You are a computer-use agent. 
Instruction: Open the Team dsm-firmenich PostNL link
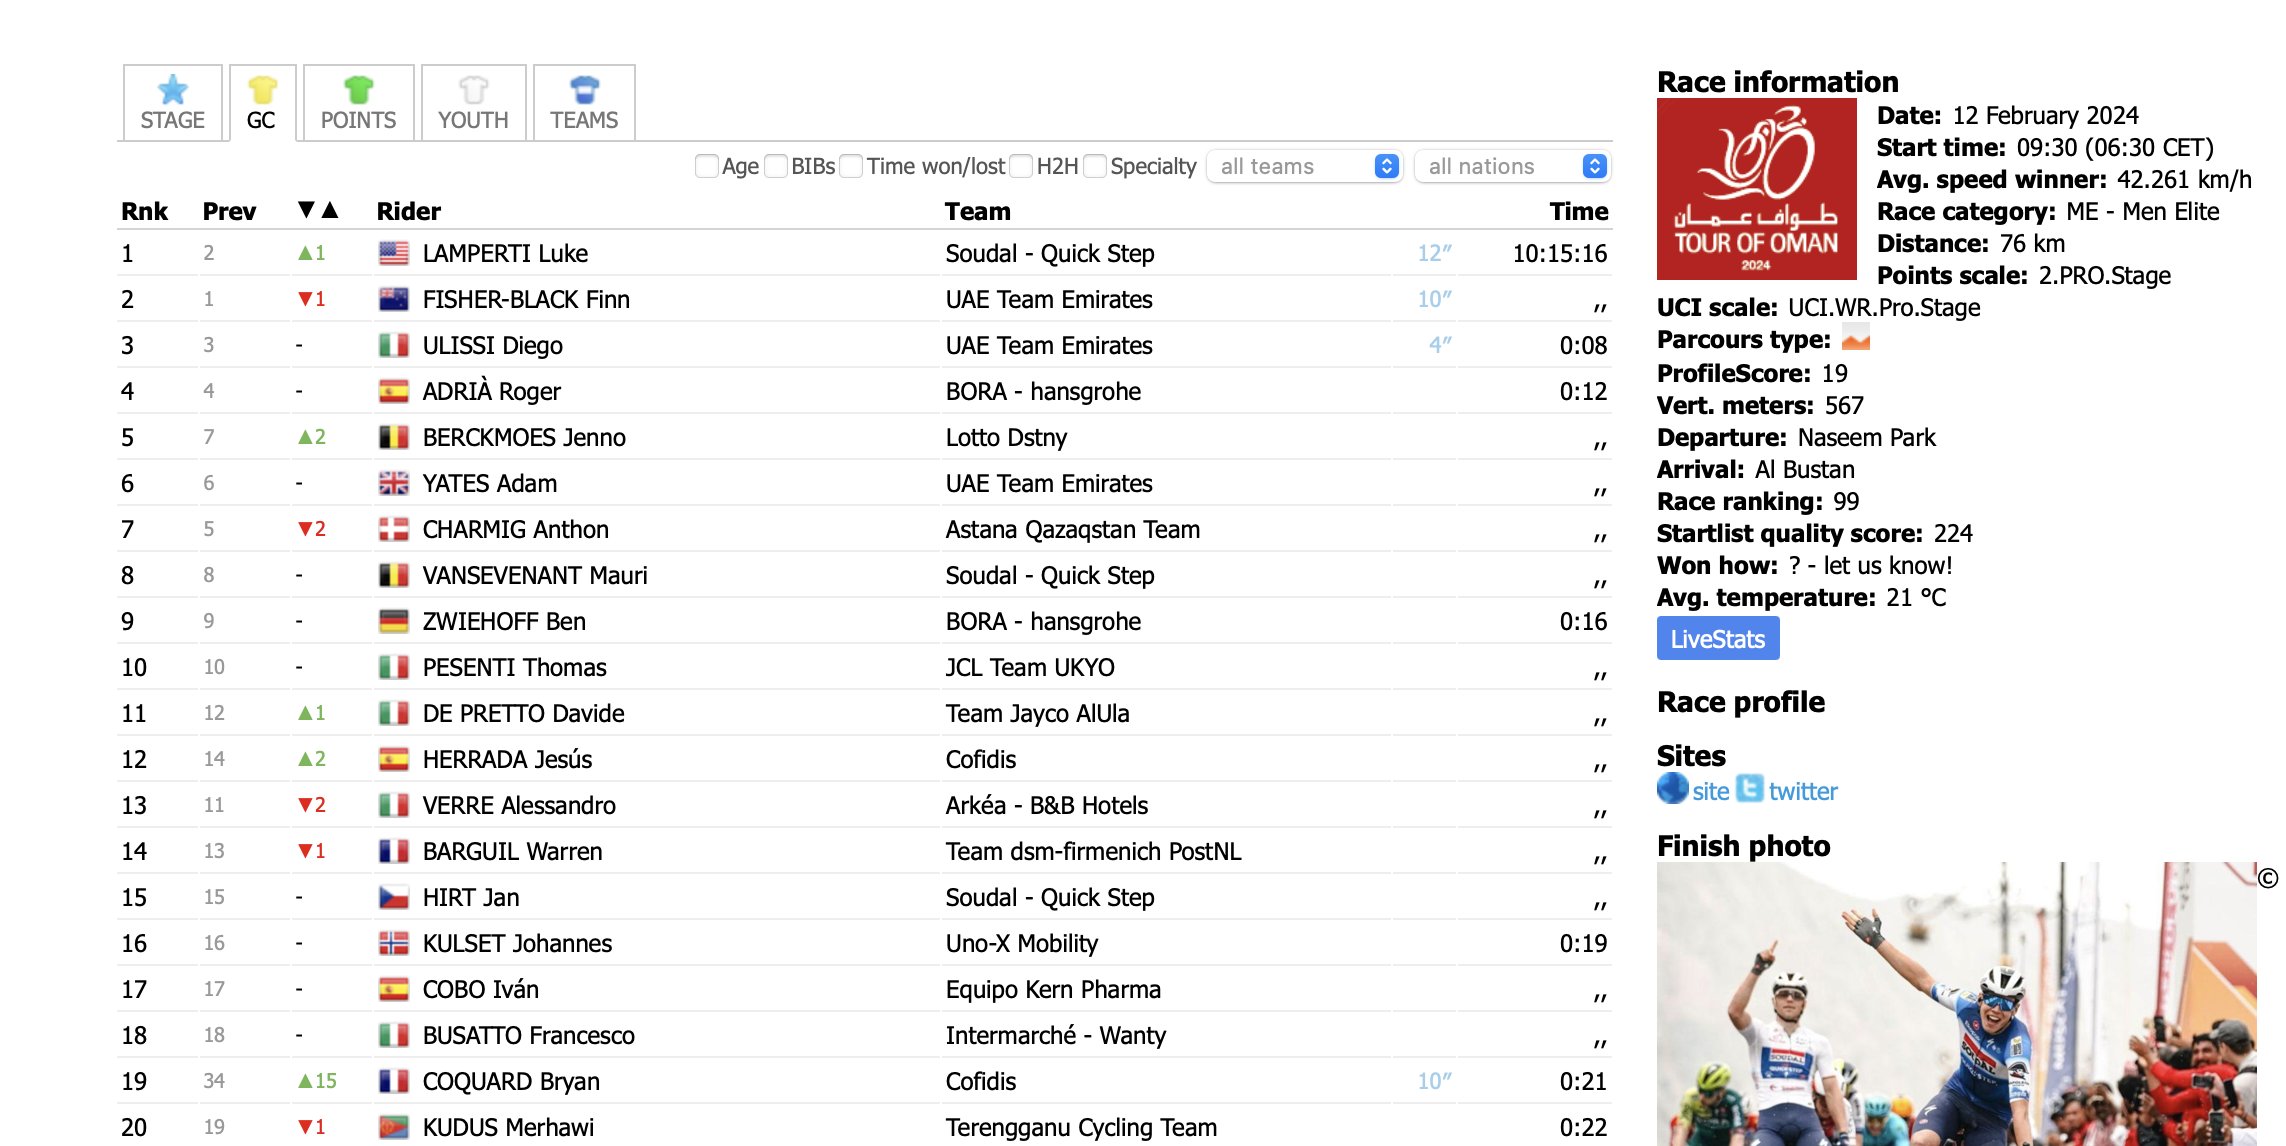click(x=1093, y=851)
